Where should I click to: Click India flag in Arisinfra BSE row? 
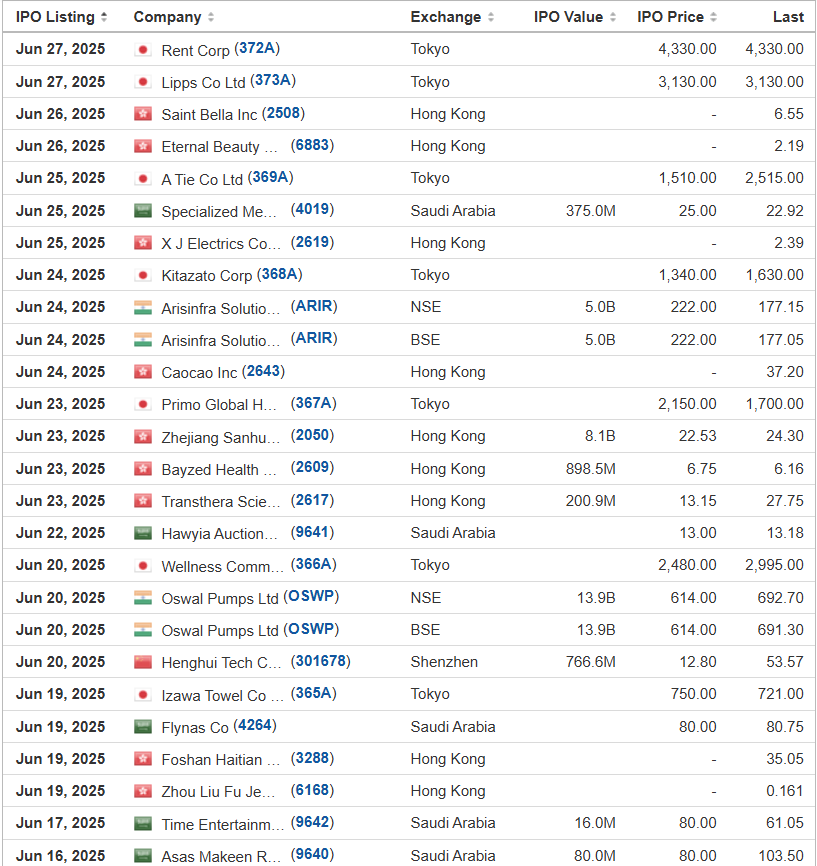tap(143, 339)
